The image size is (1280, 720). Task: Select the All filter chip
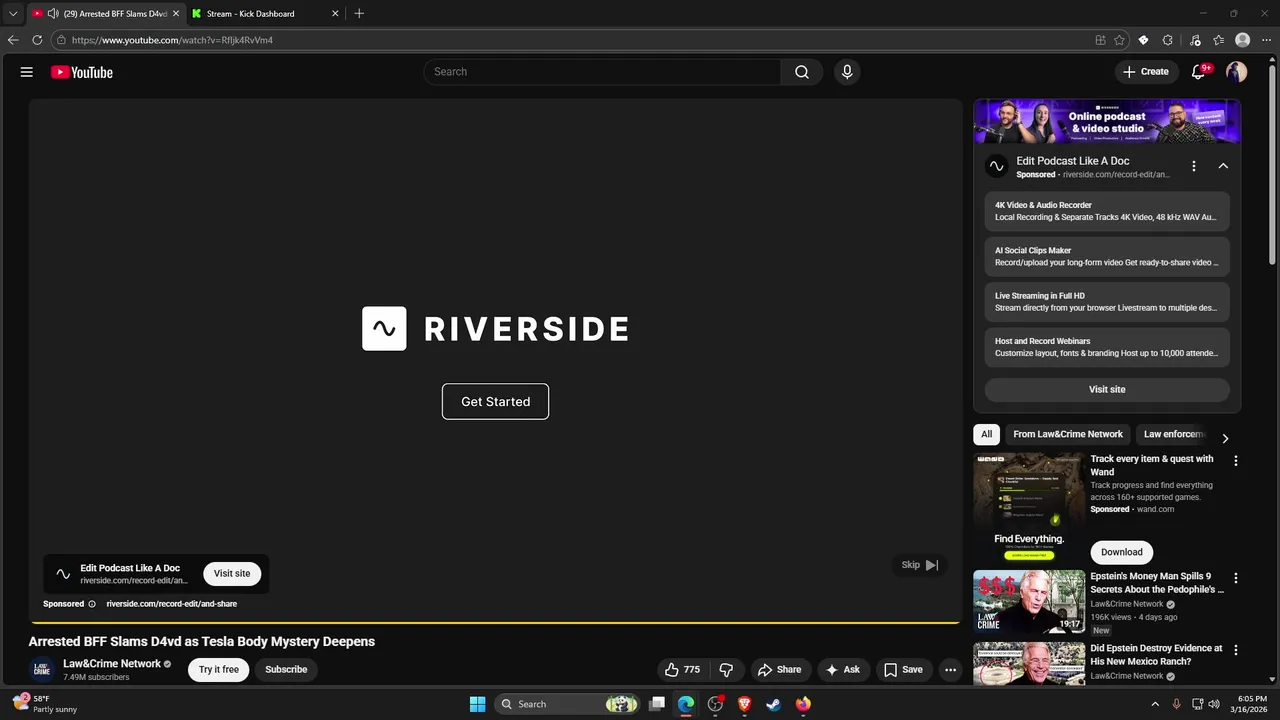[x=986, y=434]
